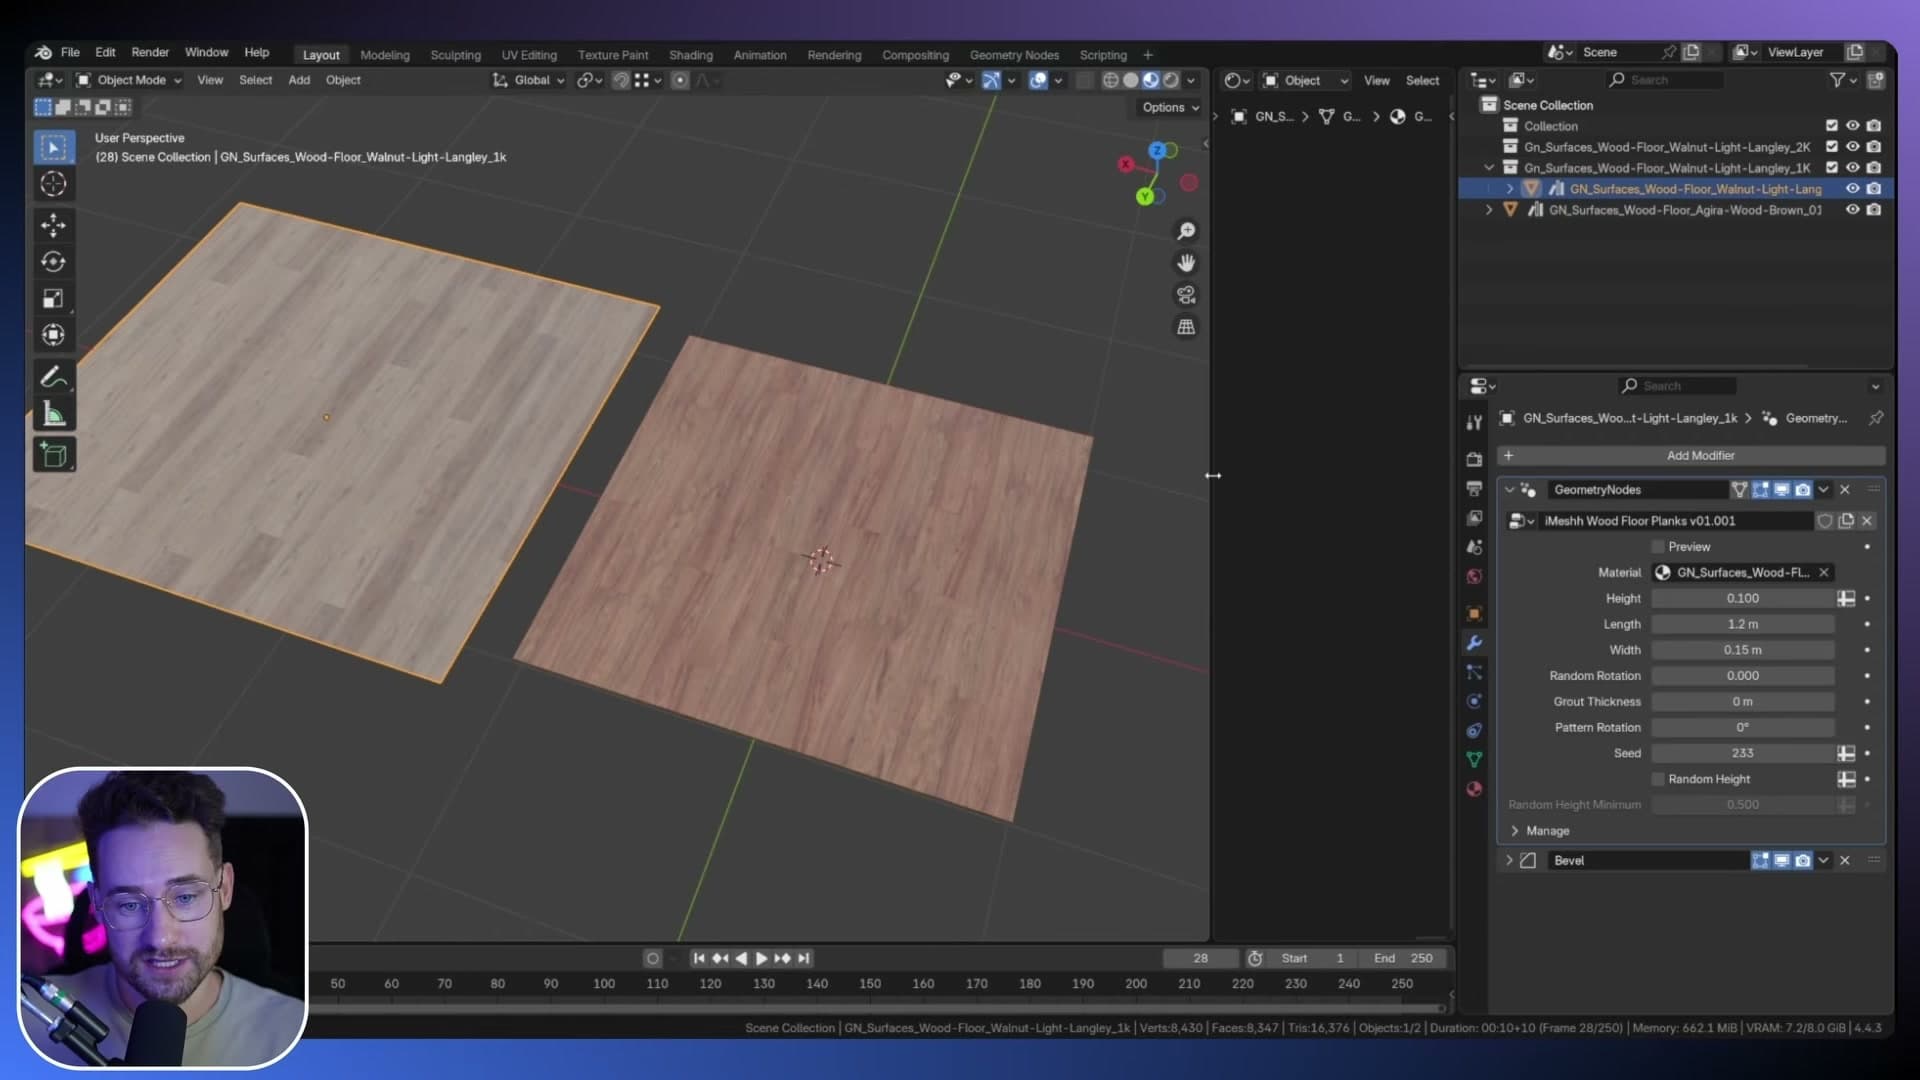
Task: Open the Render properties tab
Action: tap(1474, 459)
